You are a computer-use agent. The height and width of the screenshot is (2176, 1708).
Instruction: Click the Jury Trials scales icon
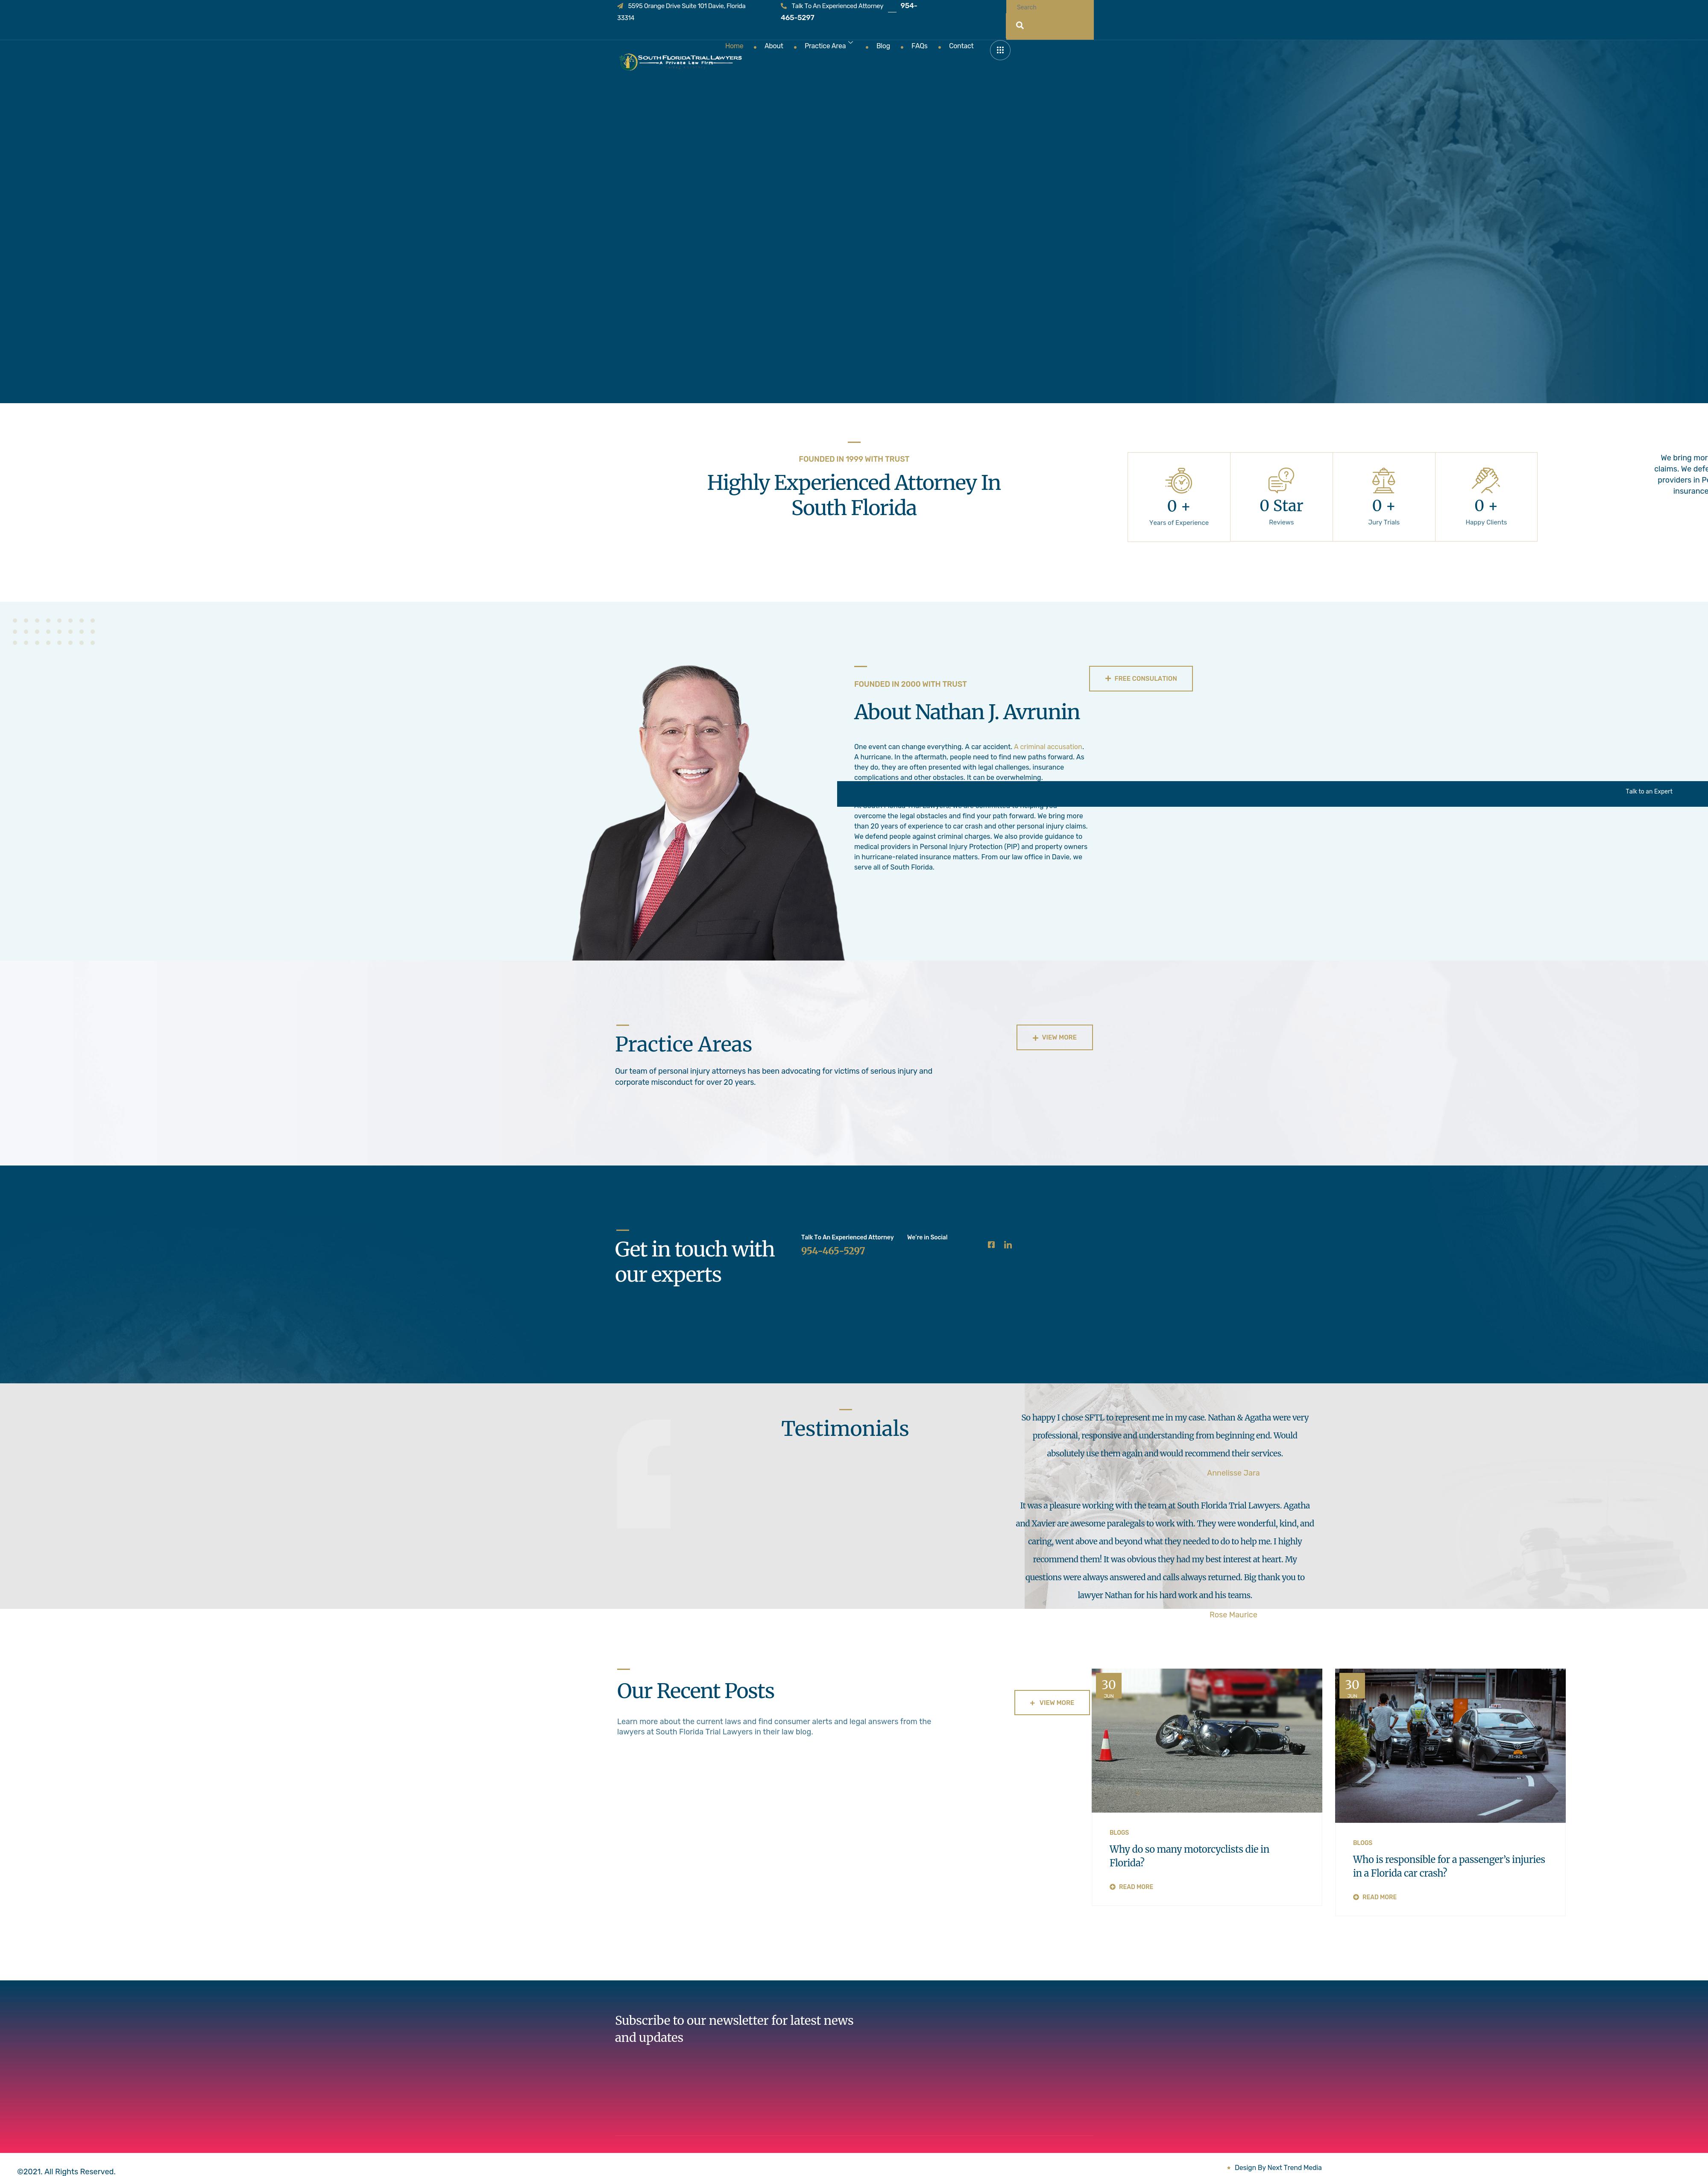pyautogui.click(x=1384, y=480)
